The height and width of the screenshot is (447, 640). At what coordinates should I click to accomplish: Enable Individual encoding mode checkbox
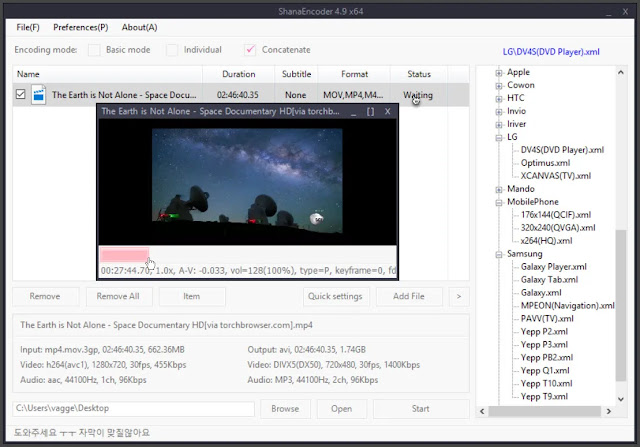point(172,50)
